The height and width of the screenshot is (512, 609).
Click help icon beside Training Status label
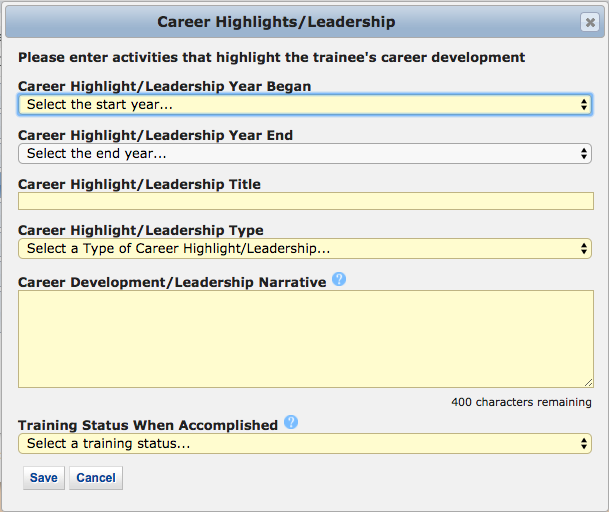(291, 423)
